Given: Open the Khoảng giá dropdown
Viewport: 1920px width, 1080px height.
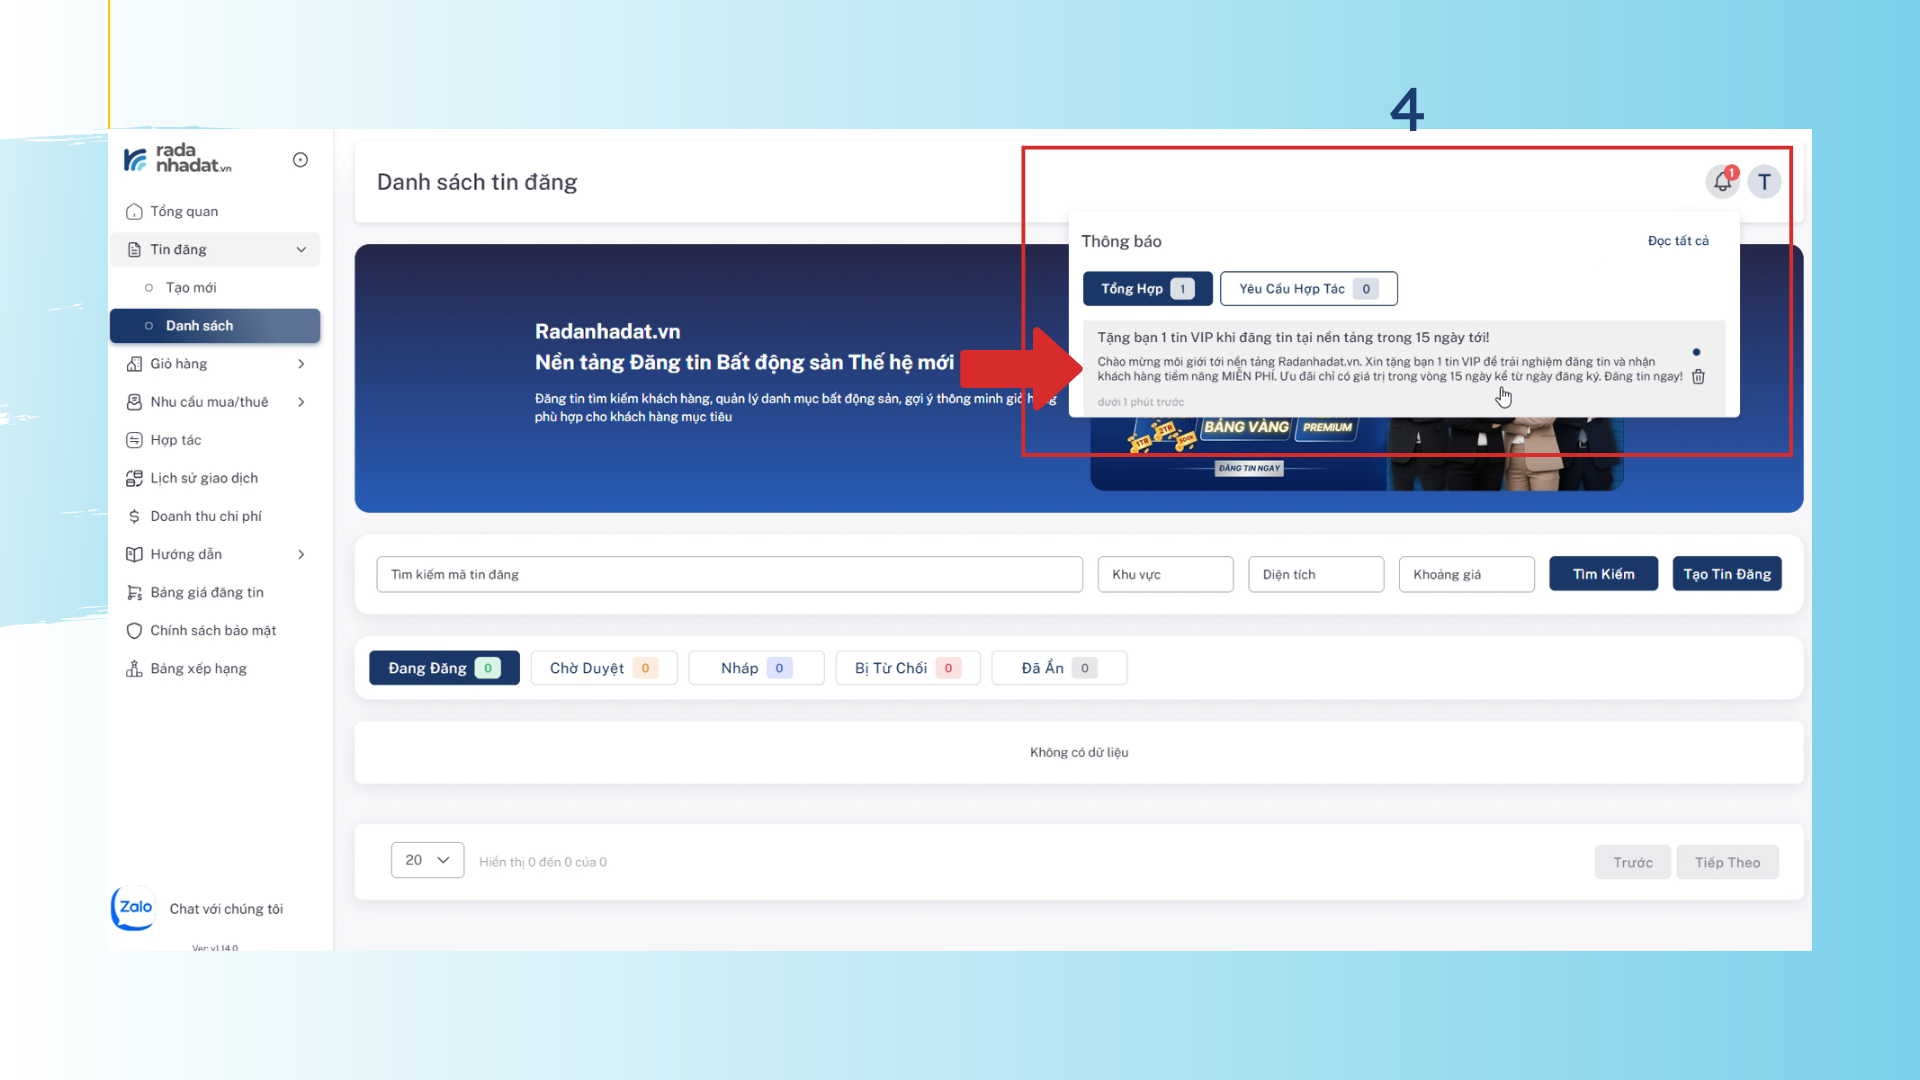Looking at the screenshot, I should tap(1466, 574).
